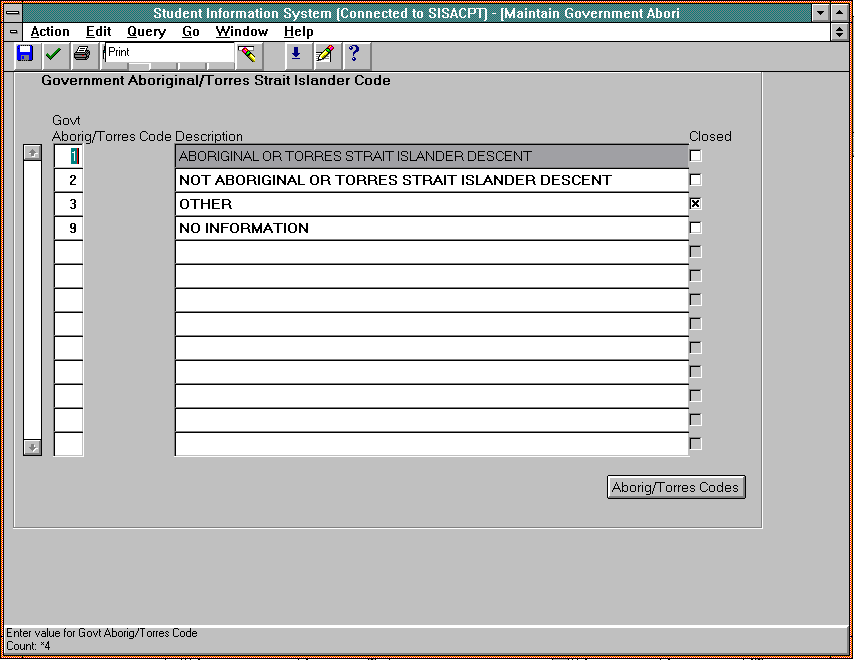
Task: Click the notepad with pencil edit icon
Action: pyautogui.click(x=324, y=53)
